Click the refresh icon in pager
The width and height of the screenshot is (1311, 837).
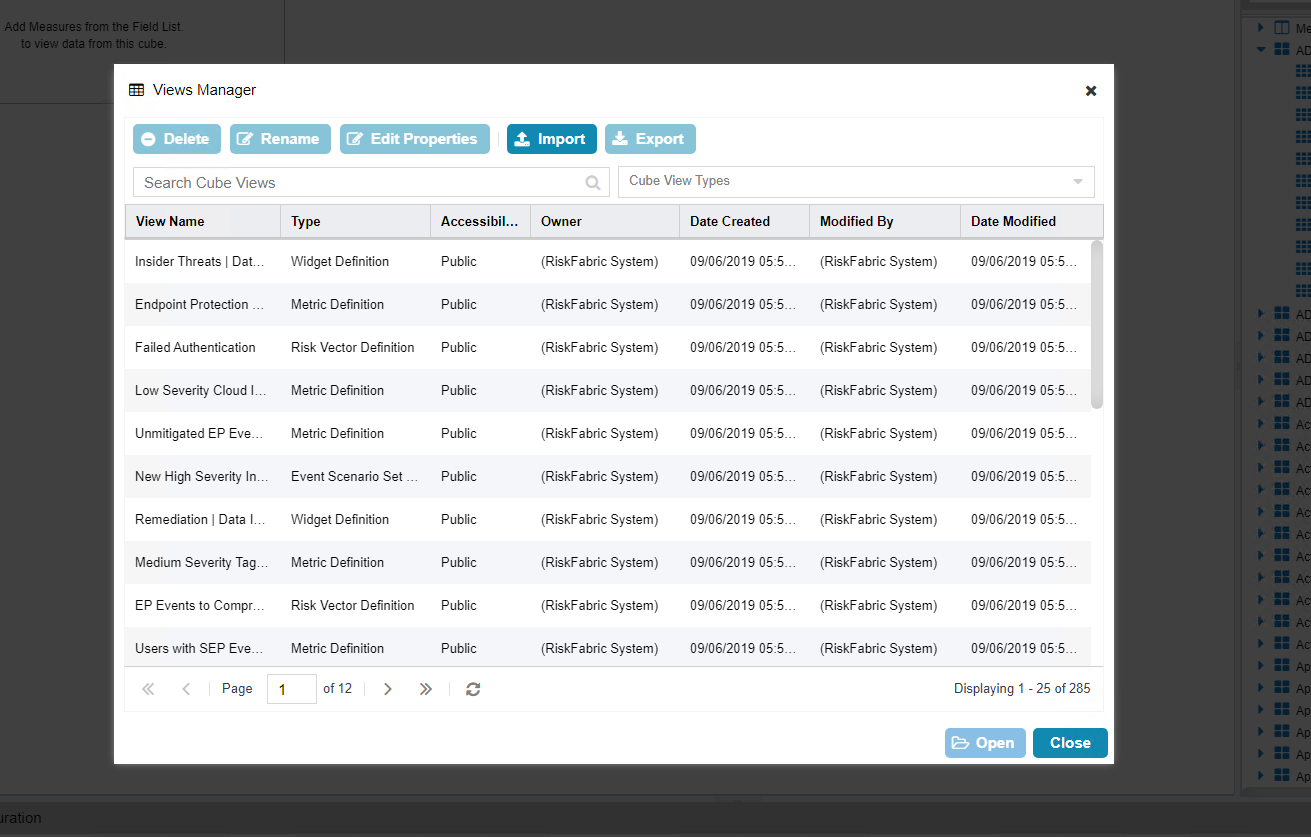click(473, 689)
